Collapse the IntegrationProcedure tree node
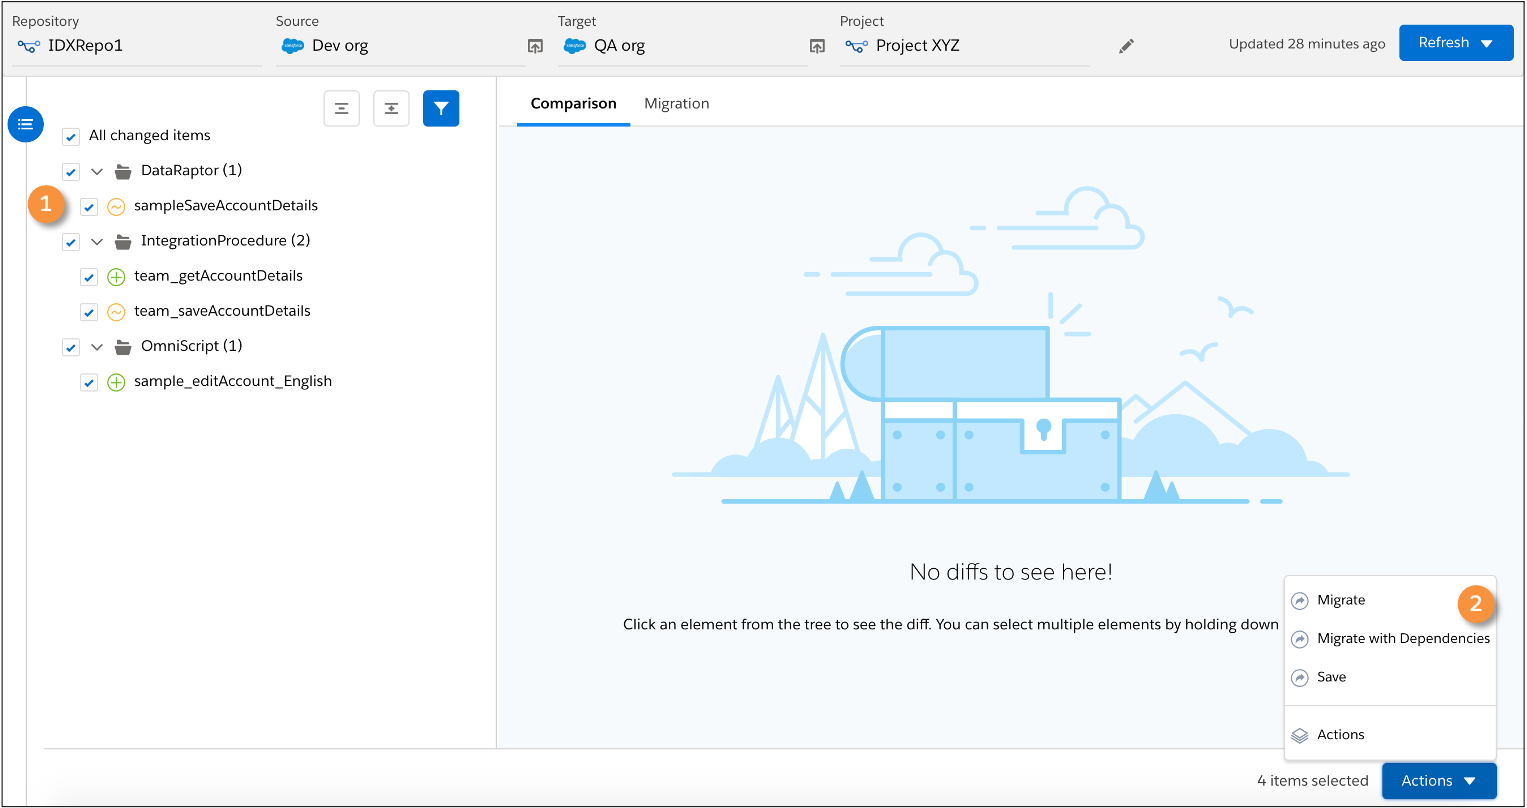 point(97,241)
